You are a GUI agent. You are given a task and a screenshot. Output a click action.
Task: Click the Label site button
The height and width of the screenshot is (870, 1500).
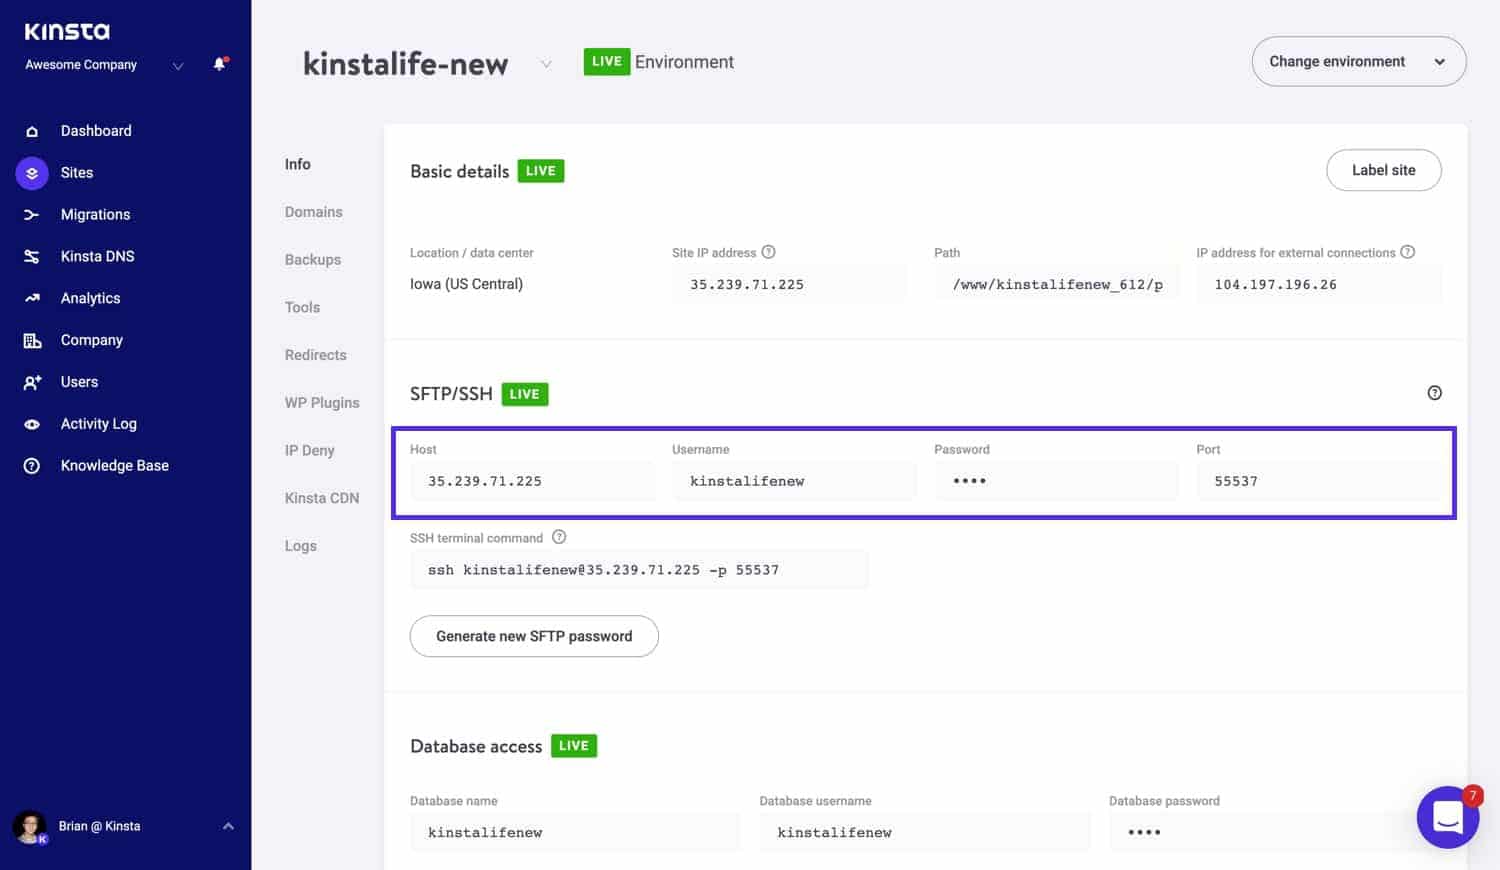[x=1383, y=170]
